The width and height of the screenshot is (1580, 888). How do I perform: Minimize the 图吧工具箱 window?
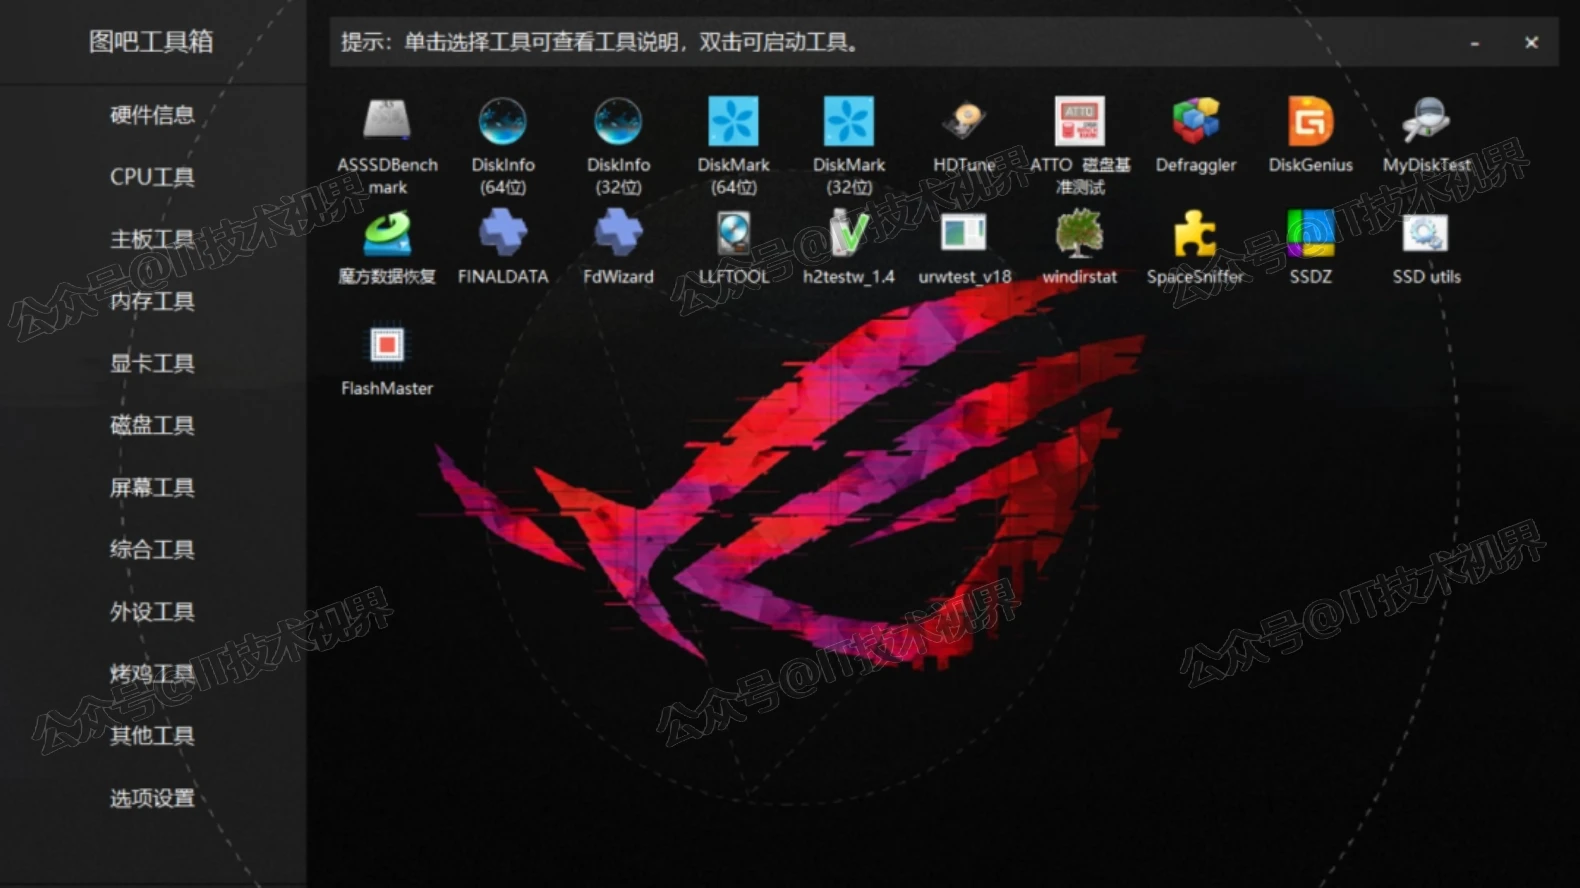coord(1475,43)
